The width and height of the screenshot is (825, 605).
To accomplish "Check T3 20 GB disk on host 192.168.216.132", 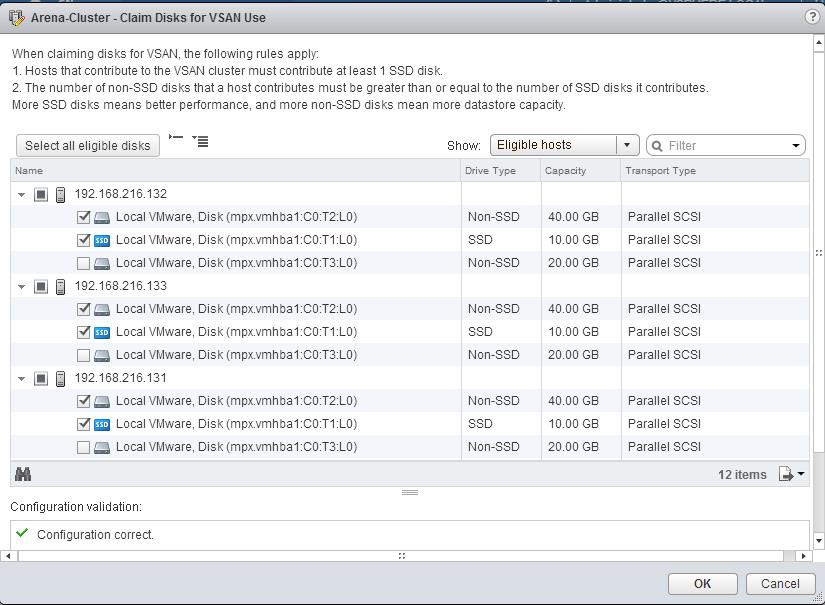I will 83,263.
